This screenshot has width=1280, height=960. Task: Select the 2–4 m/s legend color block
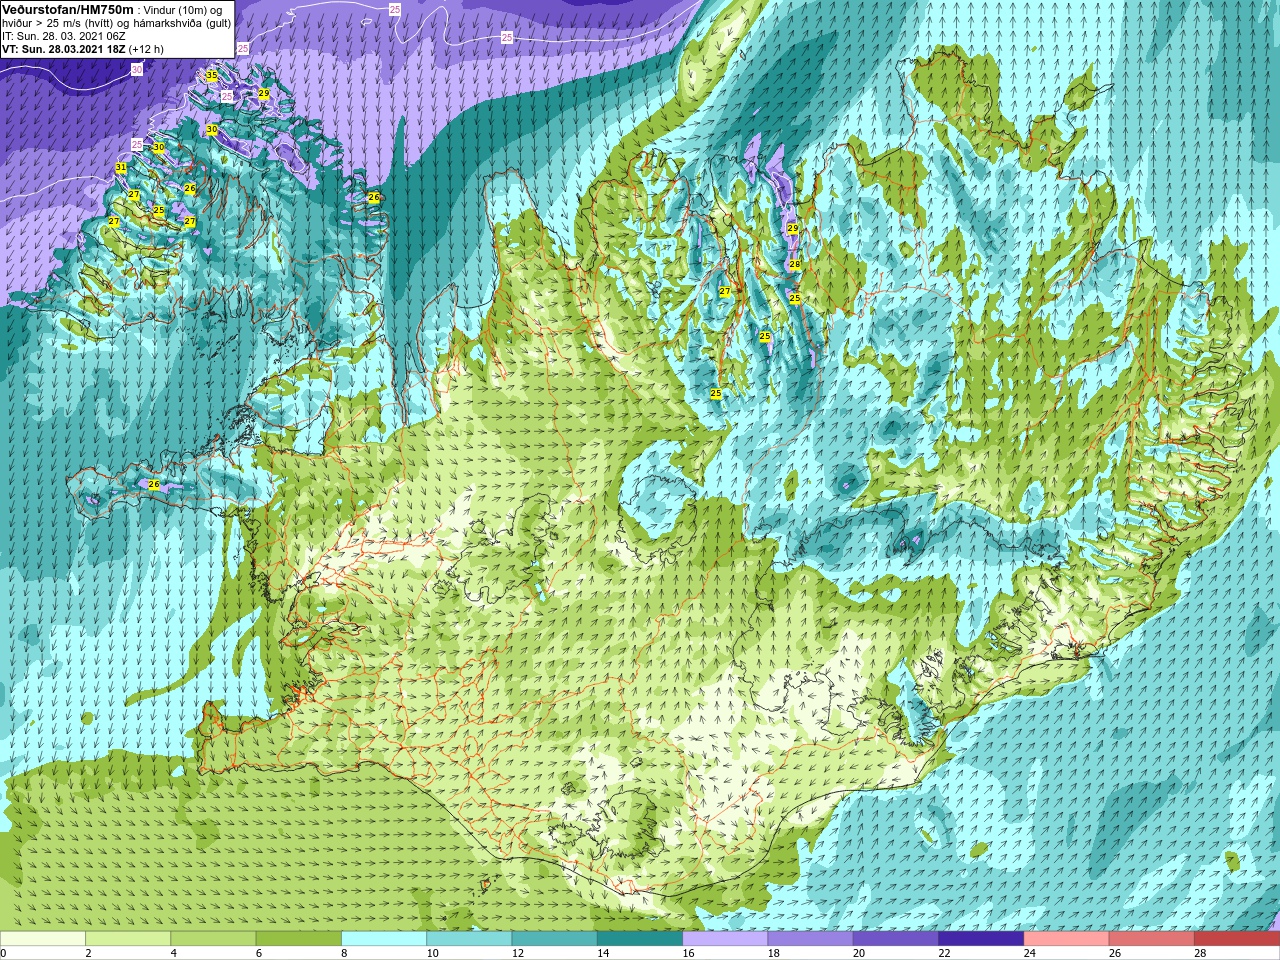point(129,939)
